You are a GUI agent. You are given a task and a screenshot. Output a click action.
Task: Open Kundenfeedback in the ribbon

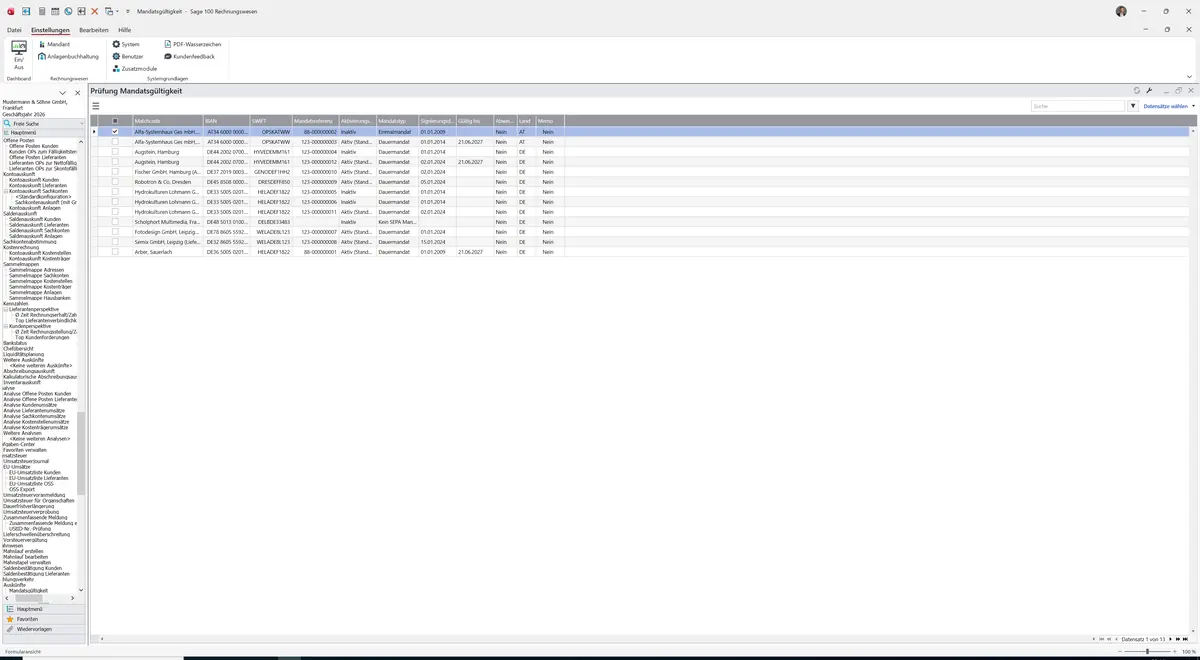point(189,56)
